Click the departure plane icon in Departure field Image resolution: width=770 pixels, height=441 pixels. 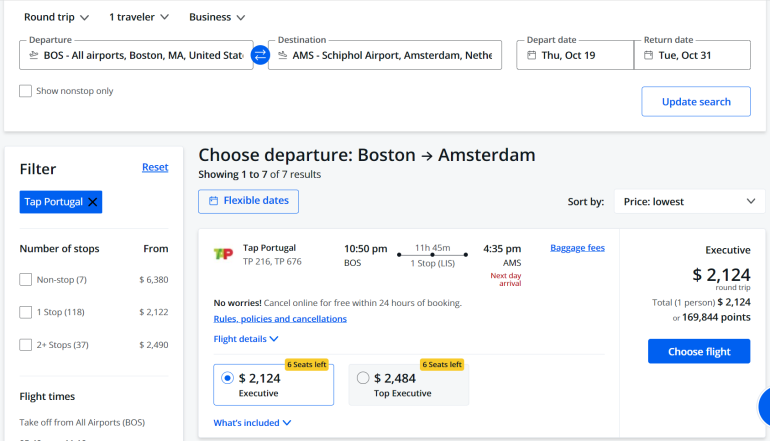point(32,56)
